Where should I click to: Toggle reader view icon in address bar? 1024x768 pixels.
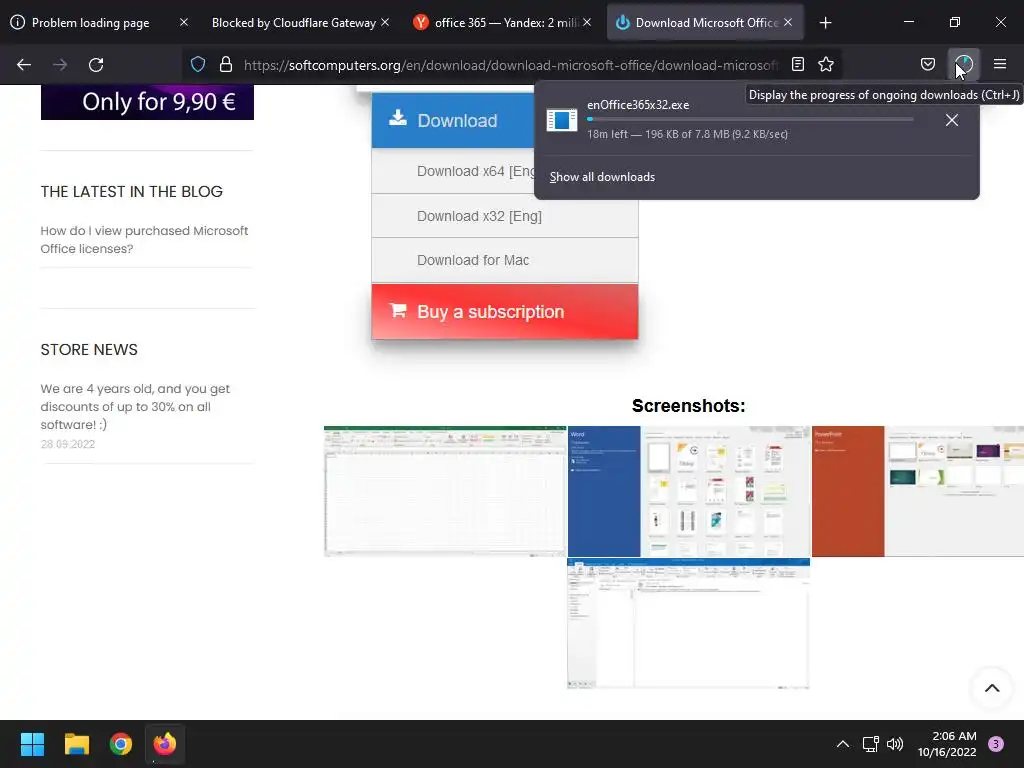coord(797,64)
